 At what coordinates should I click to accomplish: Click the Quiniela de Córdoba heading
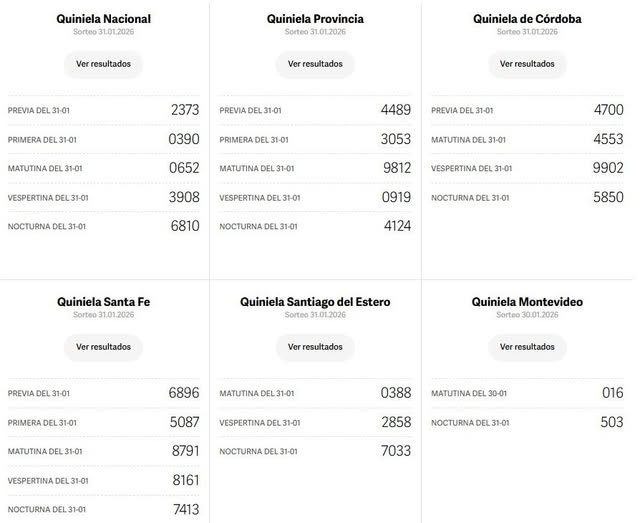(527, 19)
